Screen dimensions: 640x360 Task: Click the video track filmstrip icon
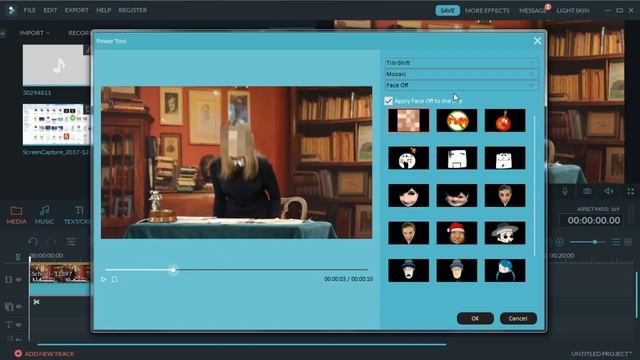pos(9,280)
